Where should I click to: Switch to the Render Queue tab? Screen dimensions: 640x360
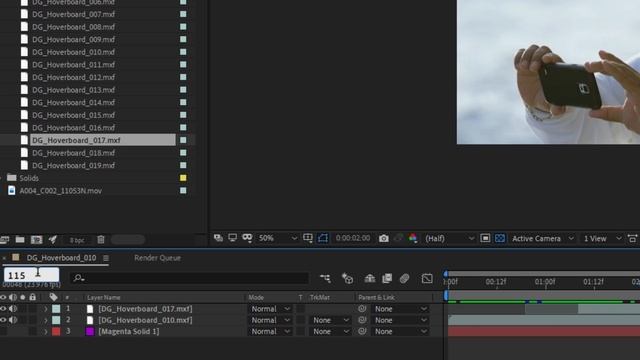158,258
